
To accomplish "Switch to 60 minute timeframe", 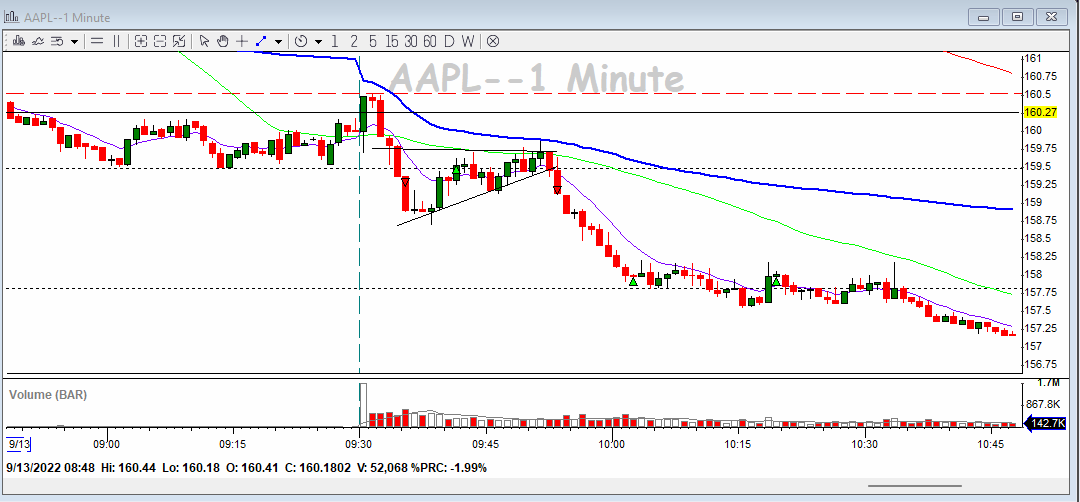I will tap(430, 41).
